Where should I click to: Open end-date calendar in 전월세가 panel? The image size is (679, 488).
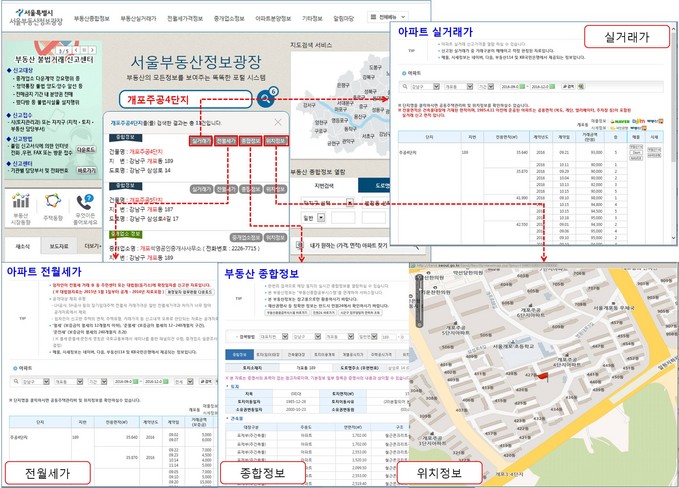[165, 381]
